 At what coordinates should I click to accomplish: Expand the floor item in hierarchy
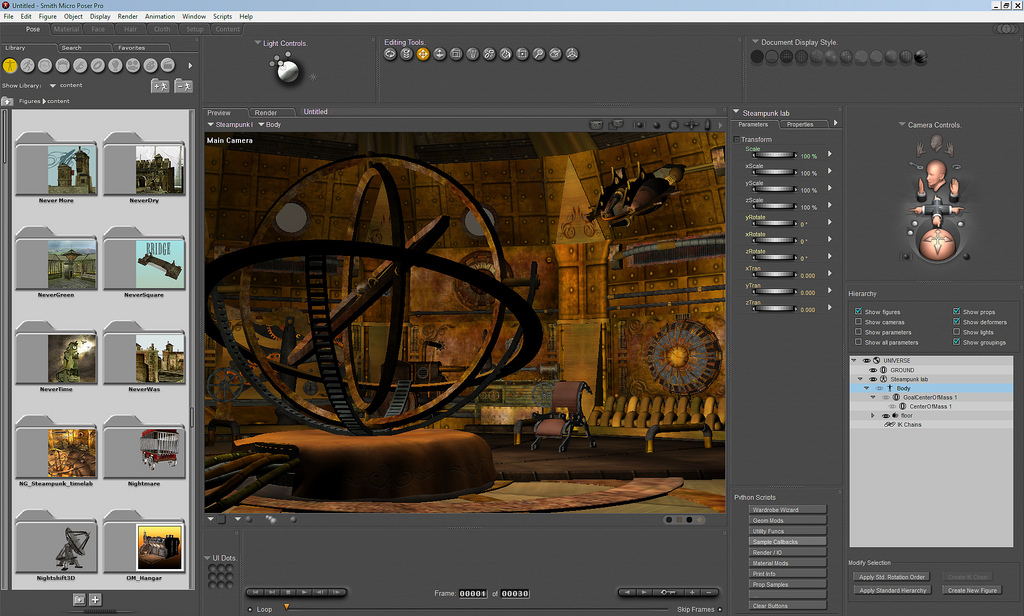click(873, 415)
